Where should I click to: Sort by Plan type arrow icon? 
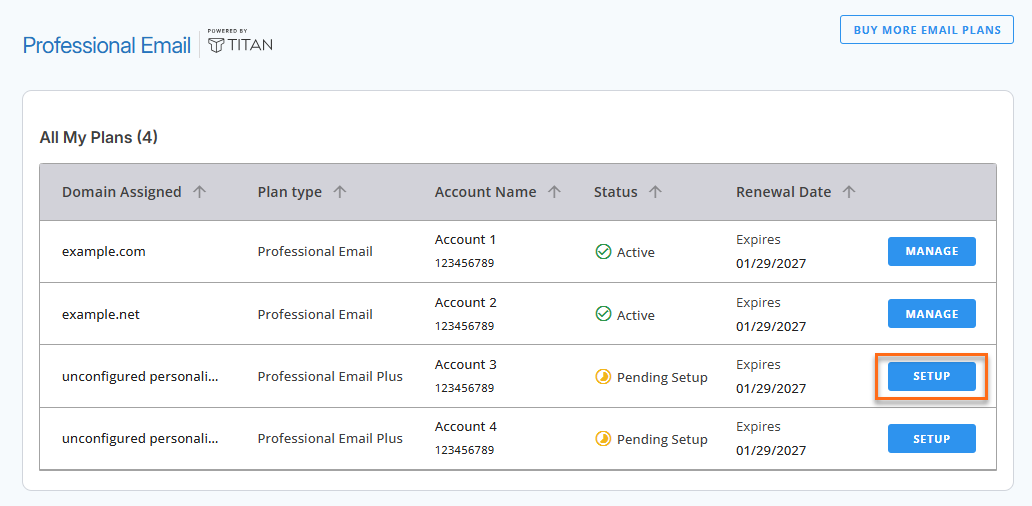[x=340, y=192]
